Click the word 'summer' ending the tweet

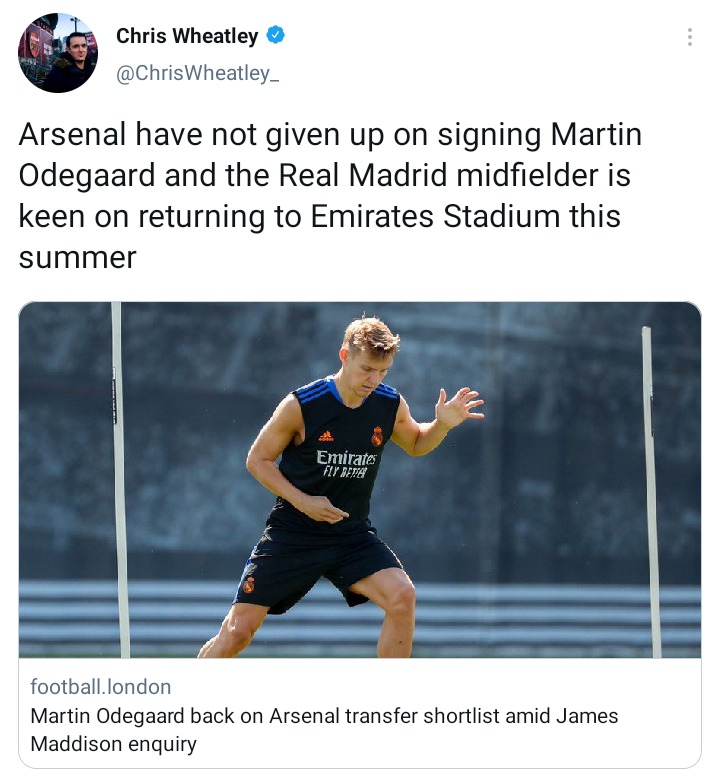pos(77,258)
